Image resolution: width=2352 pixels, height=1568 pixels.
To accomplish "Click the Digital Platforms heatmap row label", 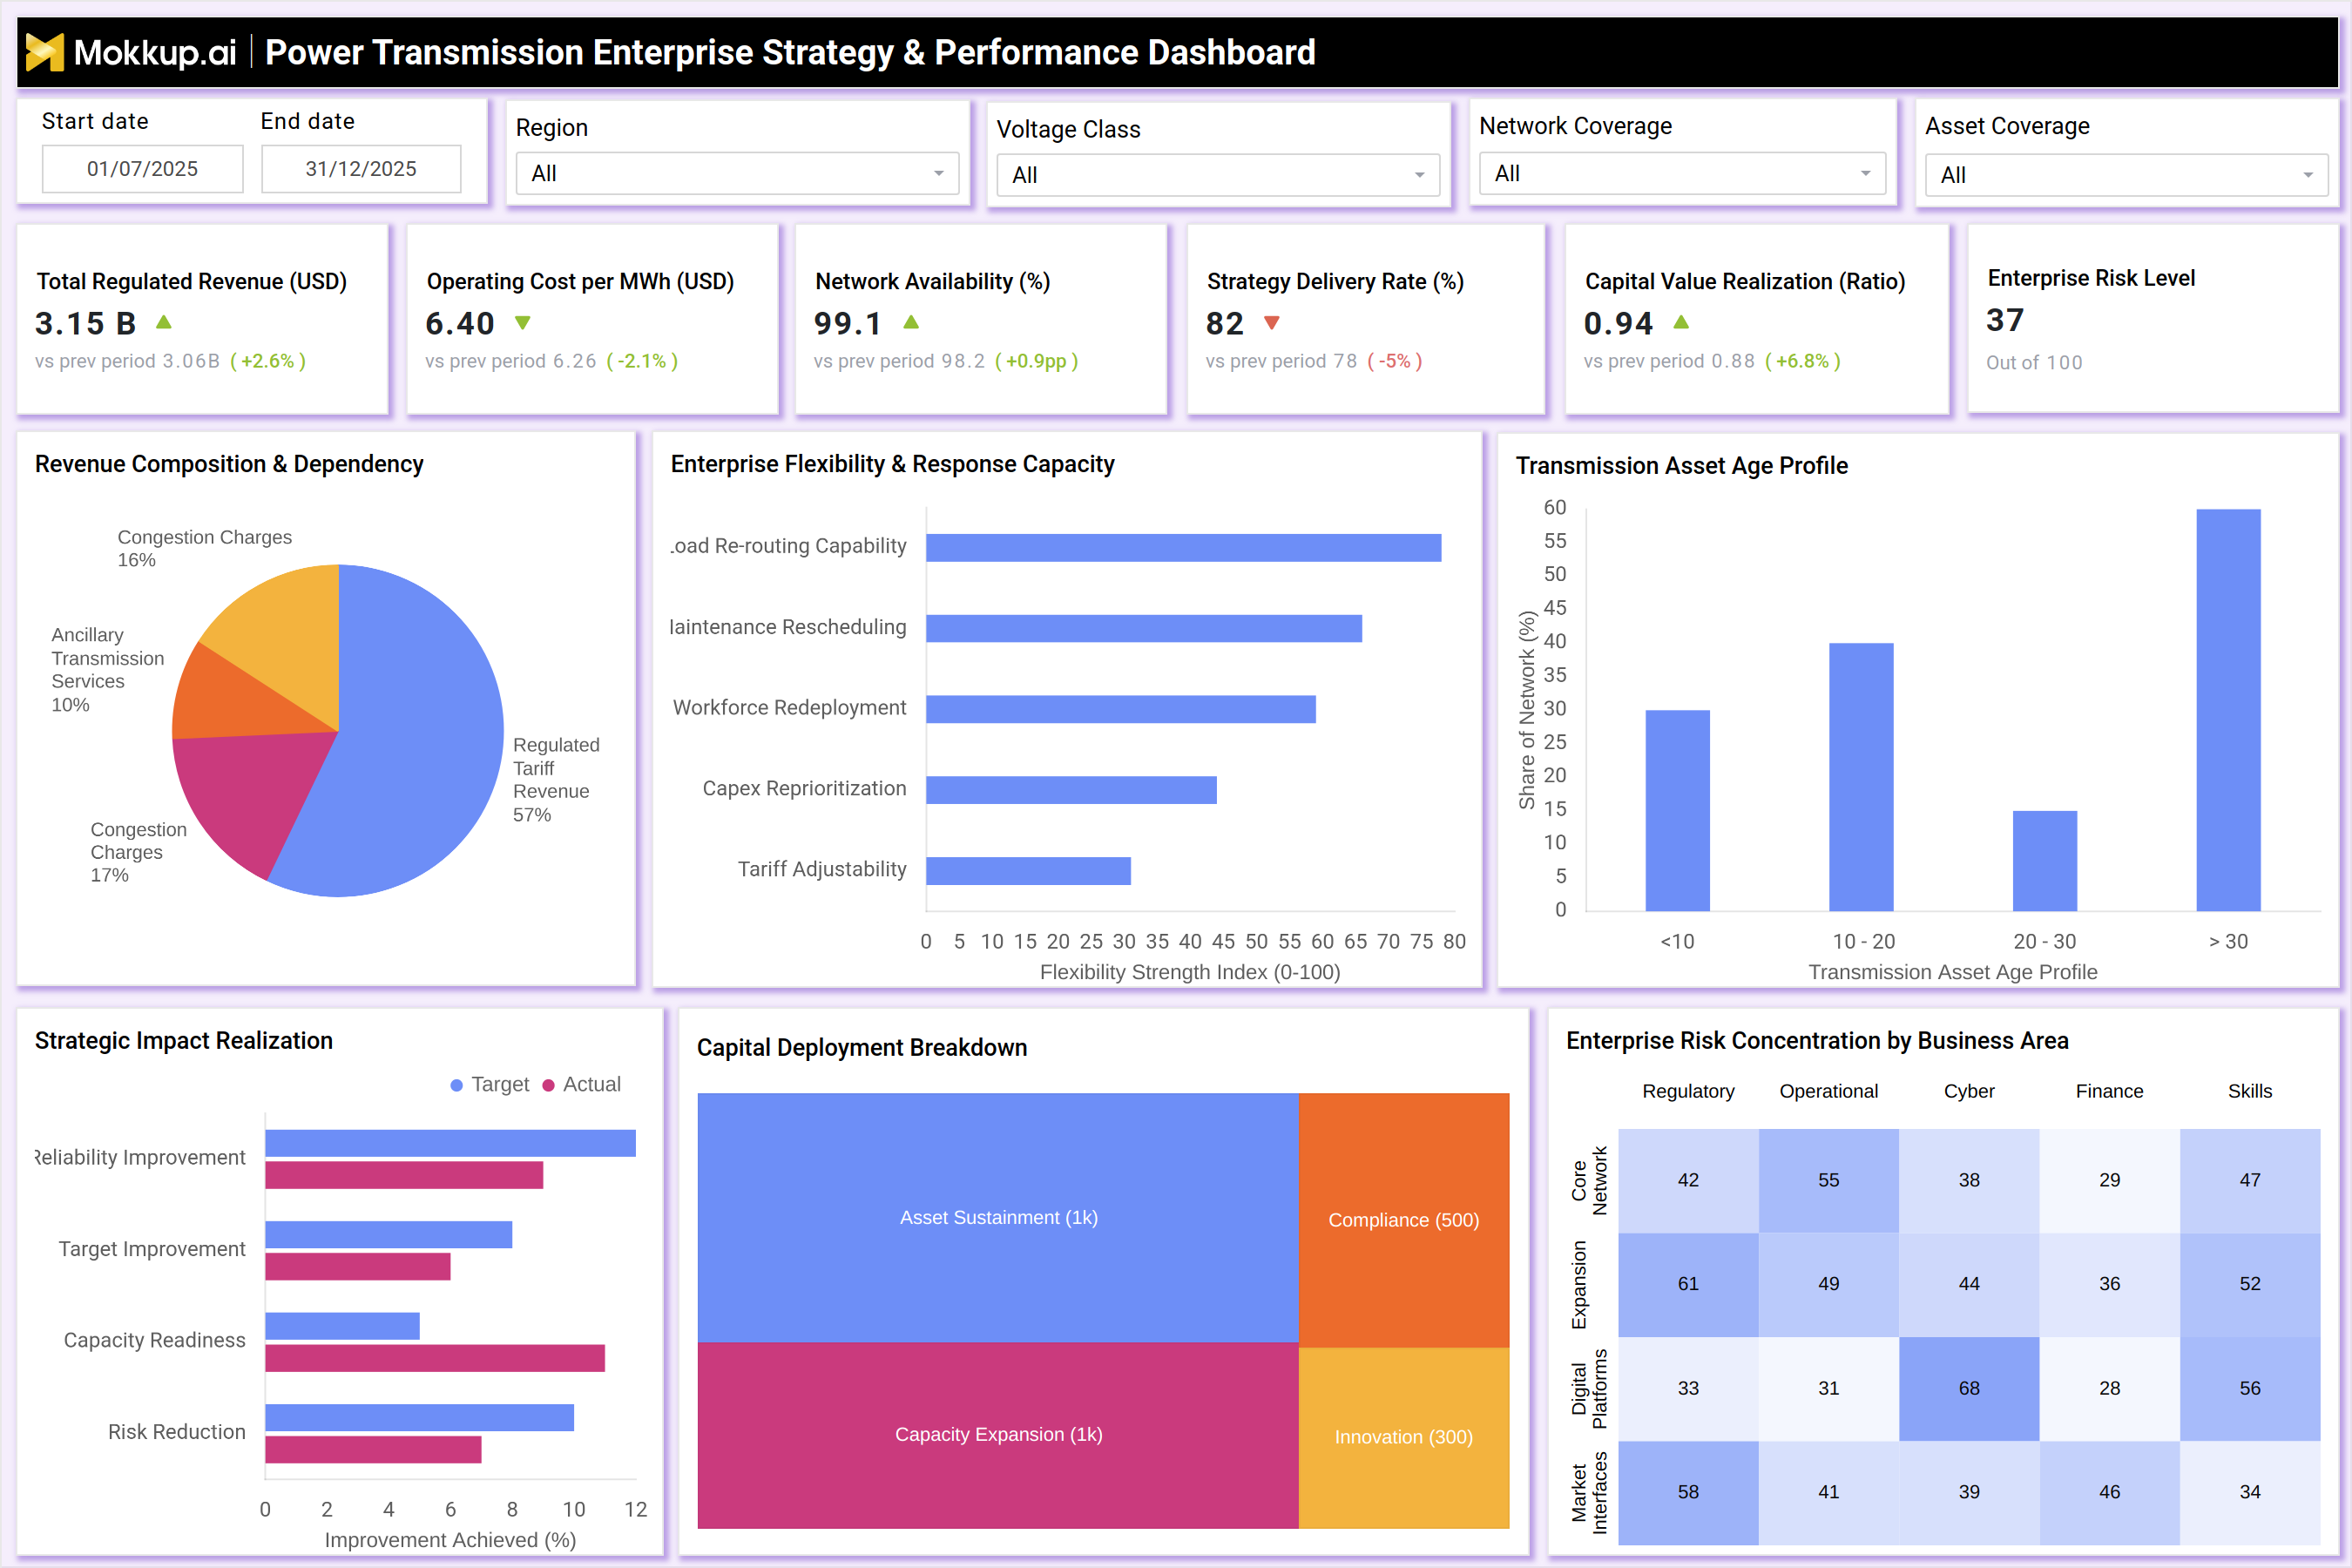I will [1589, 1389].
